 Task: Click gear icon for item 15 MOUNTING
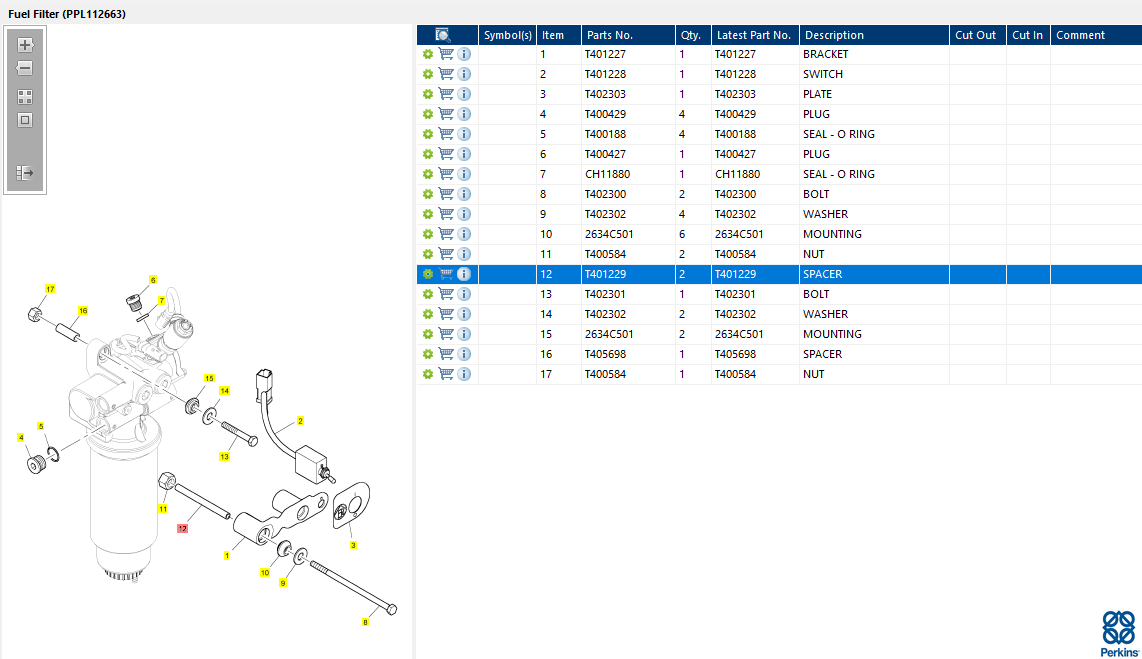coord(428,334)
